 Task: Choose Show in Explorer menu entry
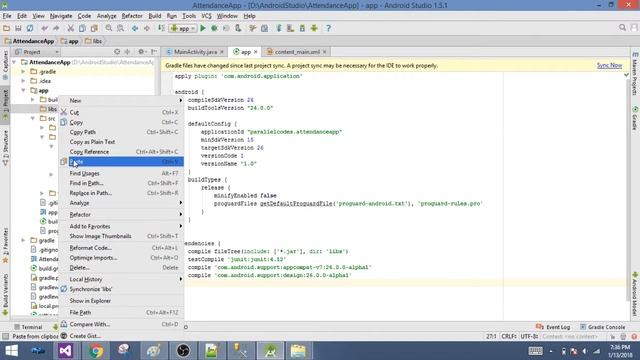click(122, 301)
